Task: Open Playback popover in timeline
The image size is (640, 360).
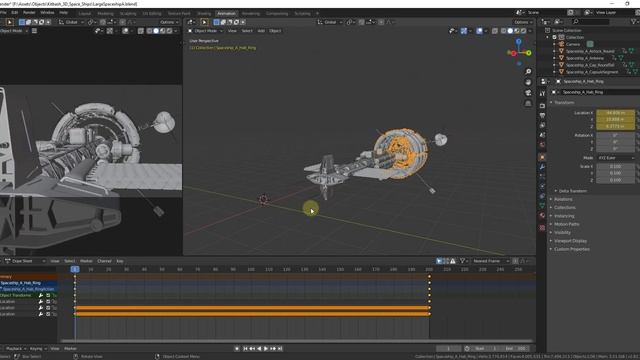Action: click(16, 349)
